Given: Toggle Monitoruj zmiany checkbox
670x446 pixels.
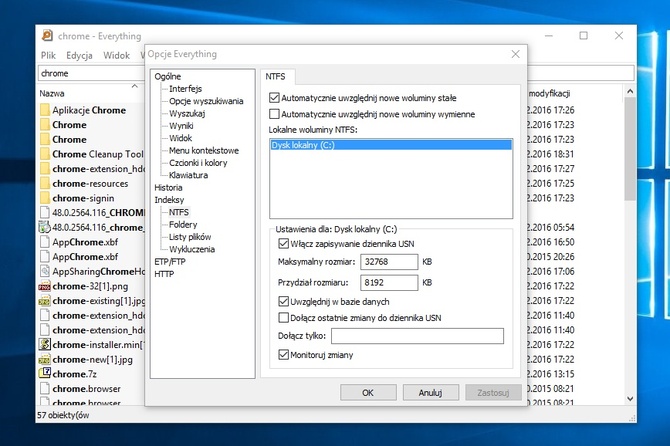Looking at the screenshot, I should 283,354.
